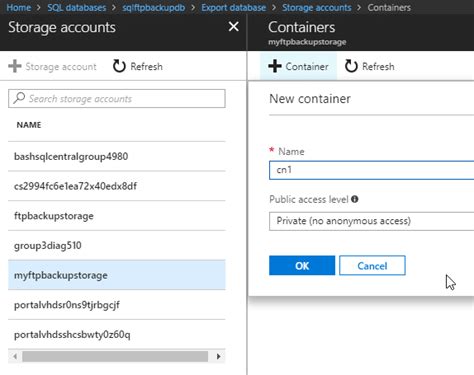The image size is (474, 375).
Task: Click the Refresh icon in Containers panel
Action: [x=351, y=66]
